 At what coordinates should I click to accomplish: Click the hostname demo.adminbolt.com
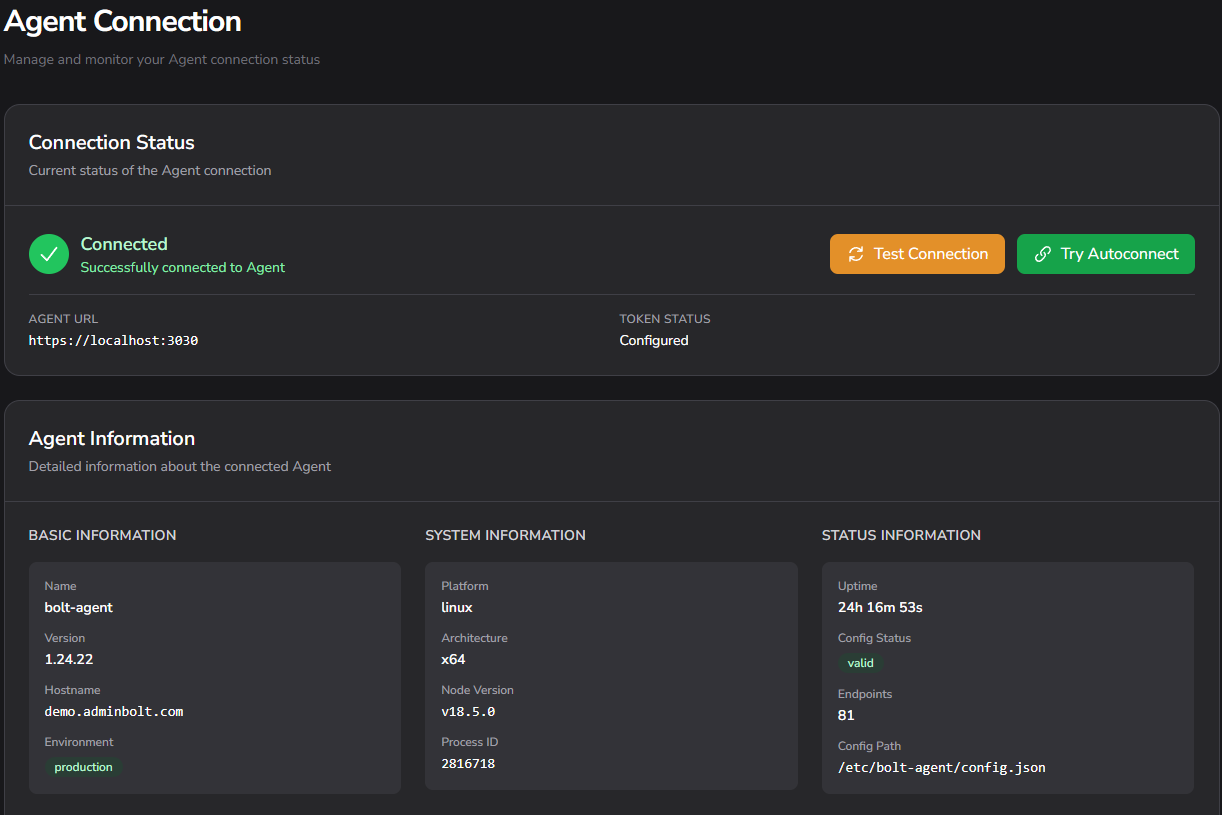[114, 711]
